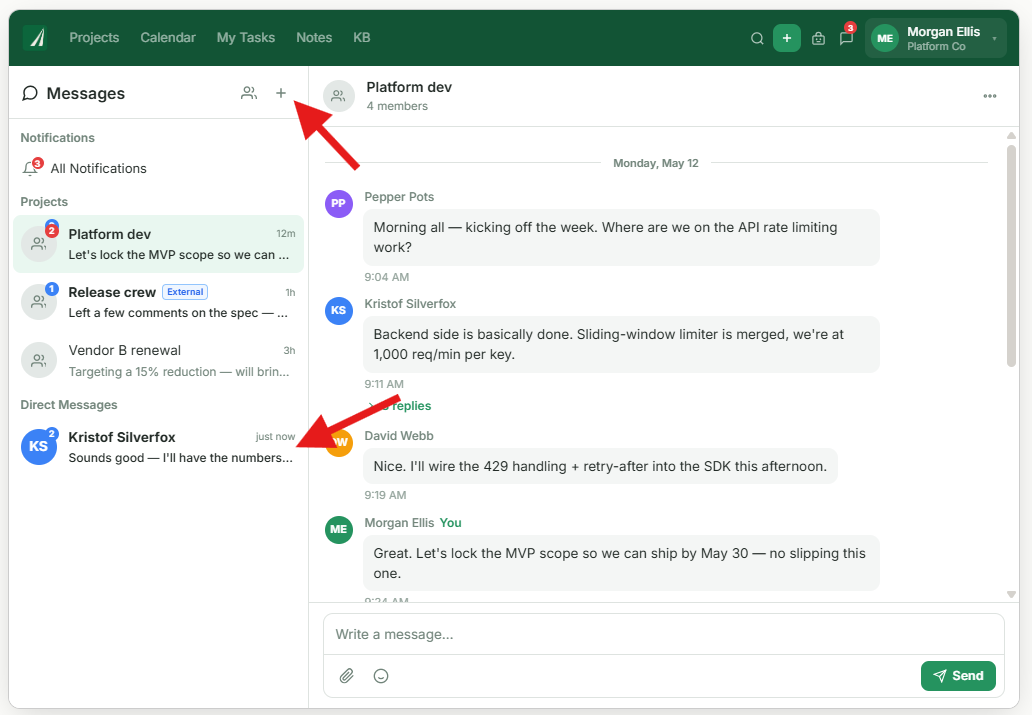Open the group contacts icon beside Messages

[249, 93]
